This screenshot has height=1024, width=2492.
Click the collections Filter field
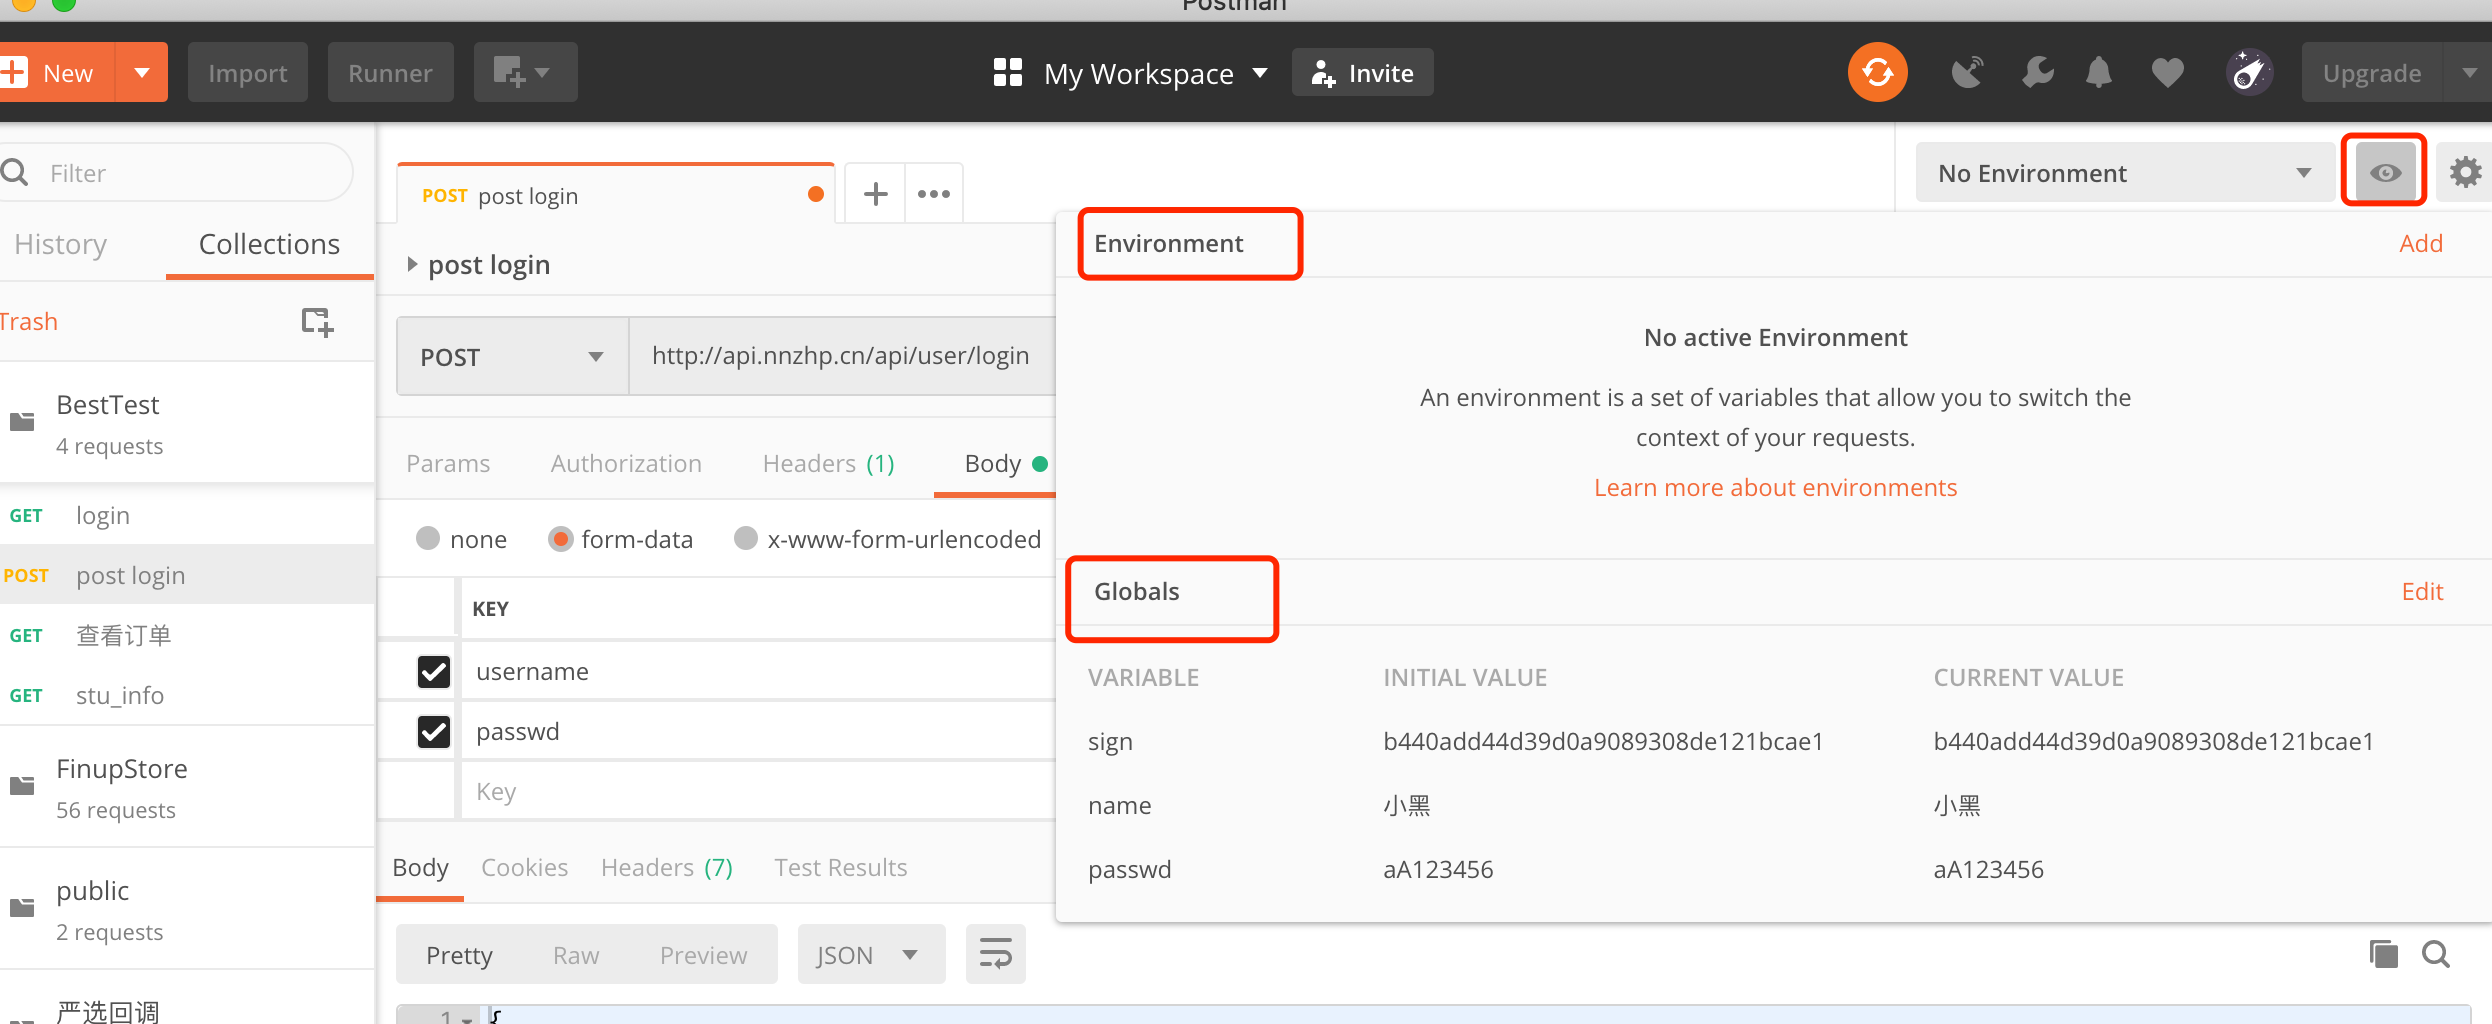click(176, 173)
